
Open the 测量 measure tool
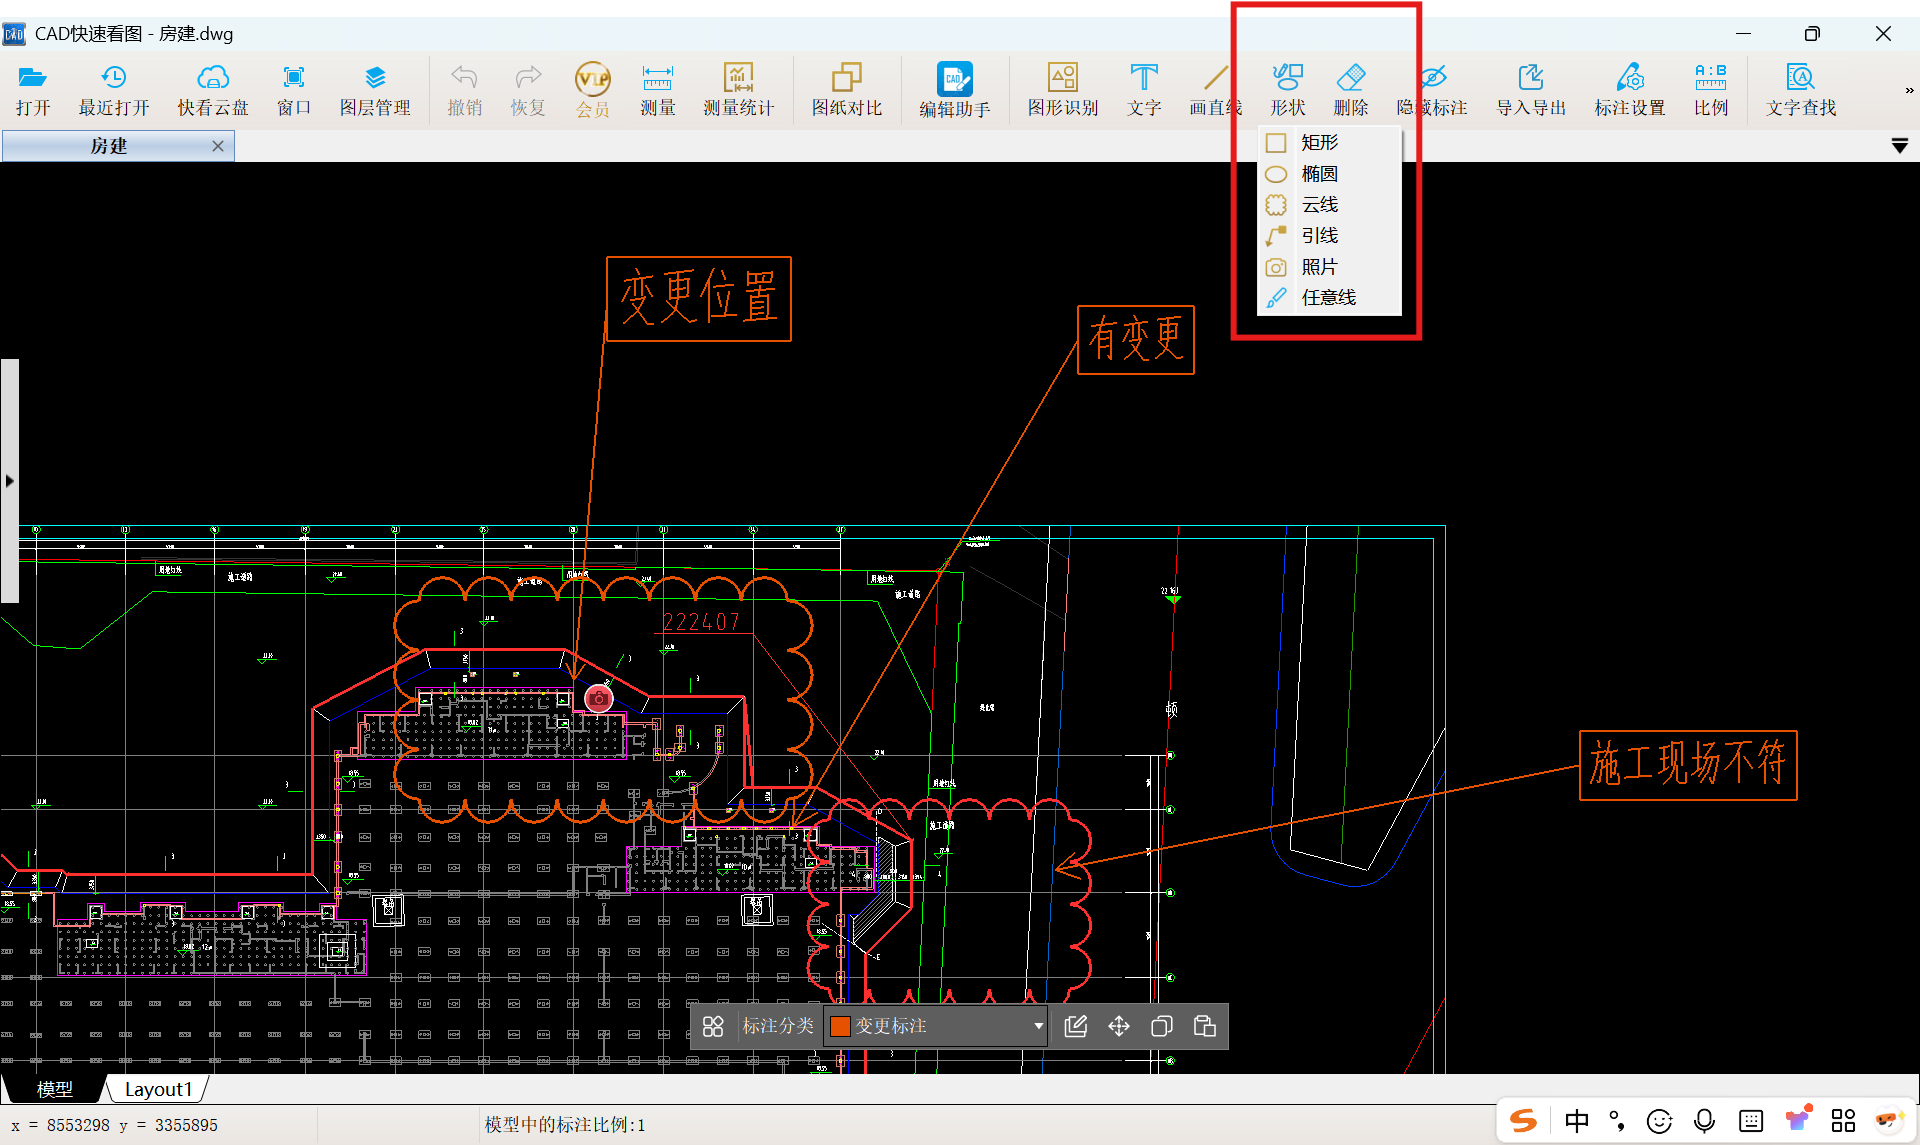[x=657, y=88]
